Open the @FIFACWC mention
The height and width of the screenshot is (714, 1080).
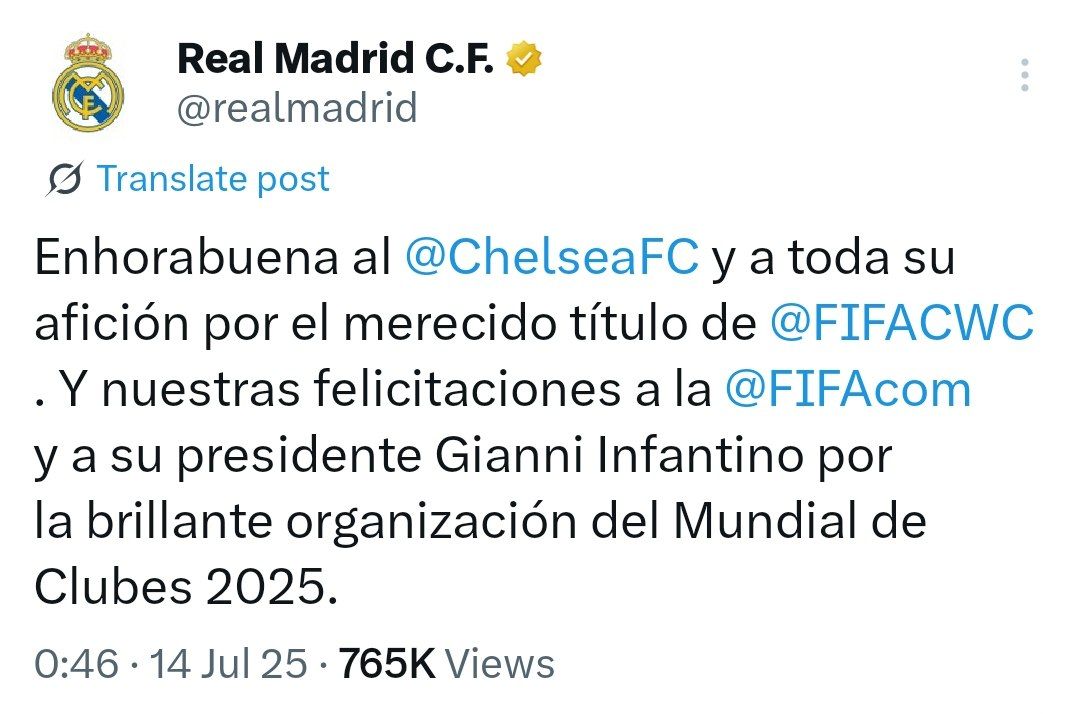(902, 324)
